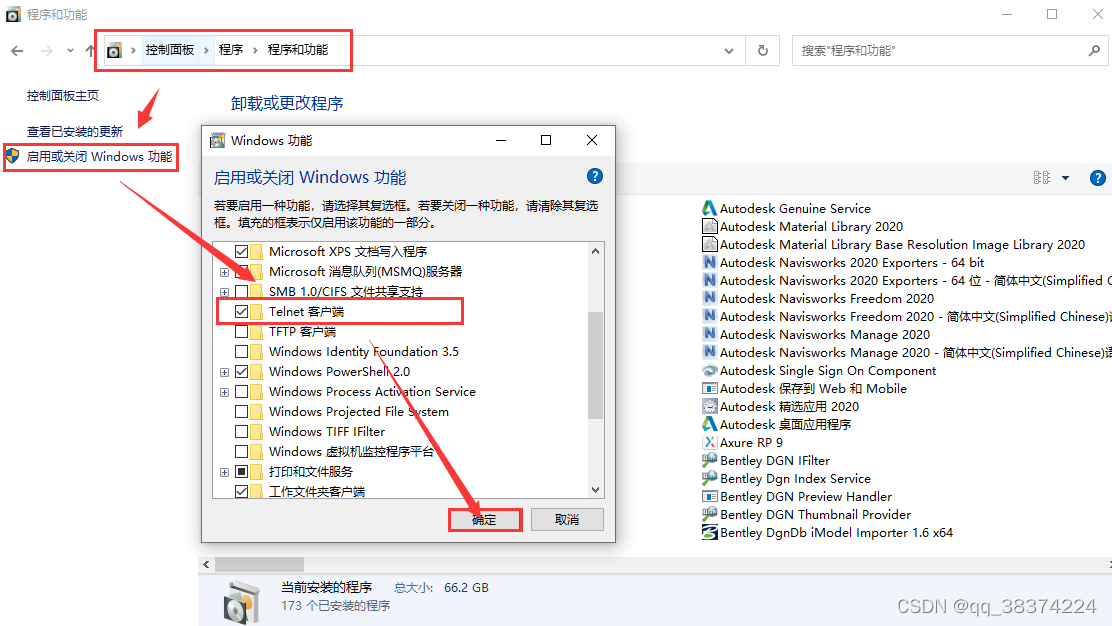Go back with the back arrow
This screenshot has height=626, width=1112.
click(18, 50)
